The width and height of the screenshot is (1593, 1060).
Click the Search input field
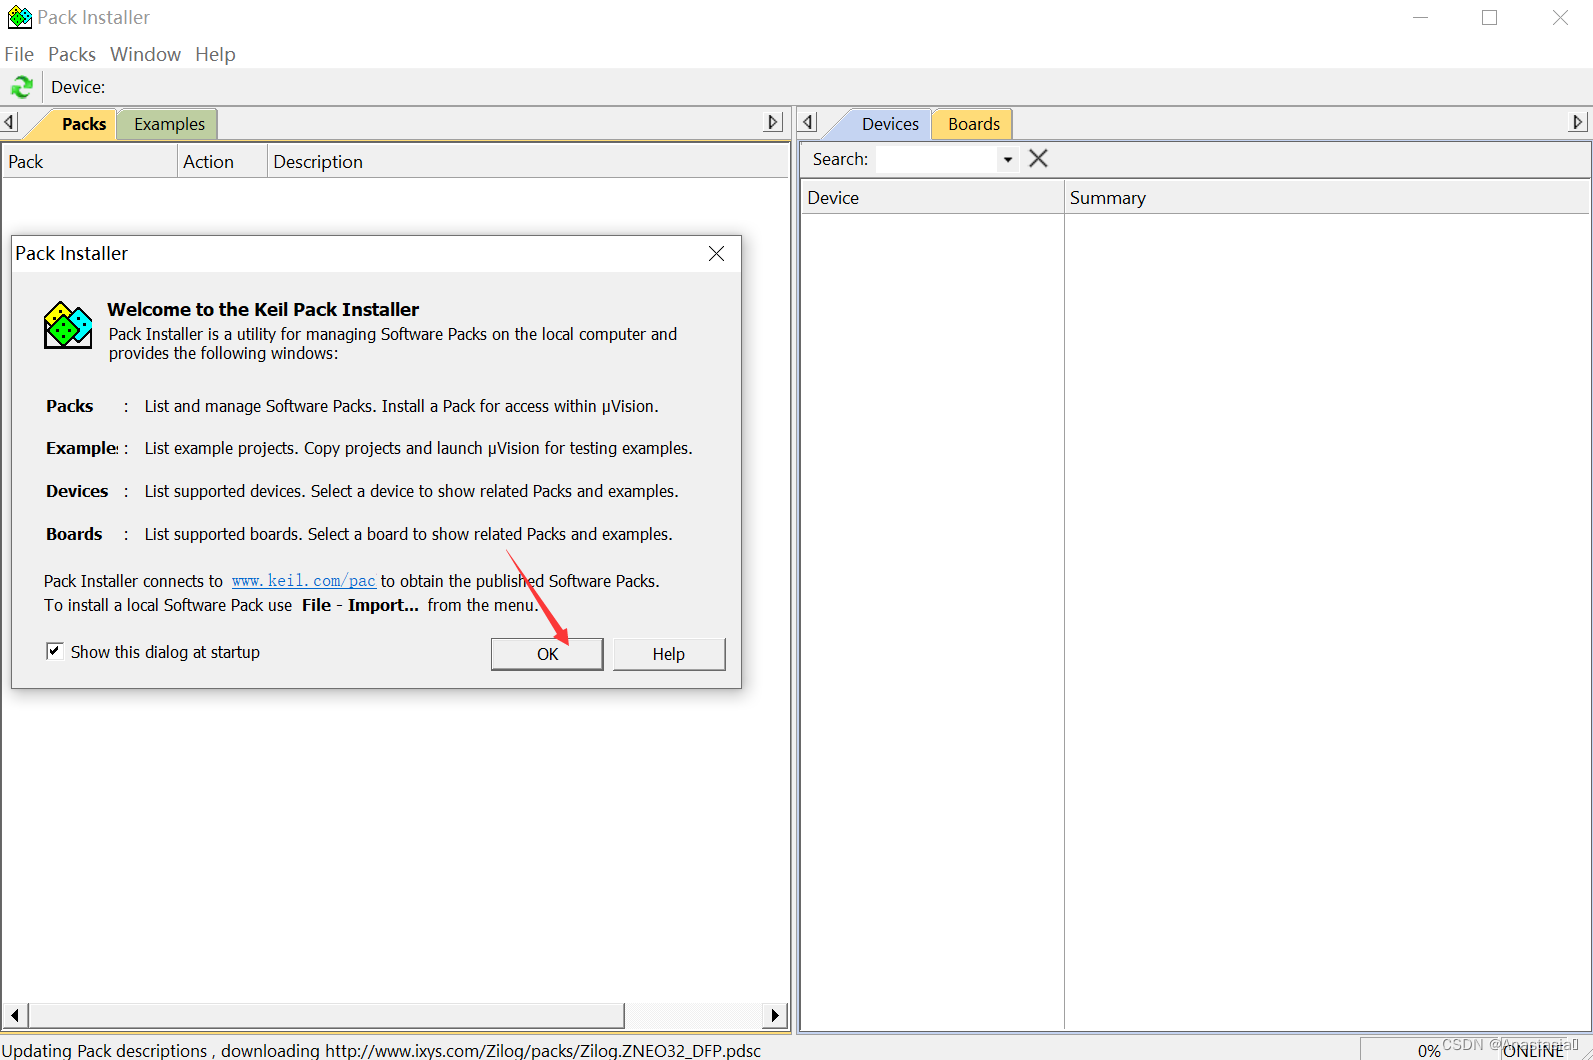coord(936,159)
